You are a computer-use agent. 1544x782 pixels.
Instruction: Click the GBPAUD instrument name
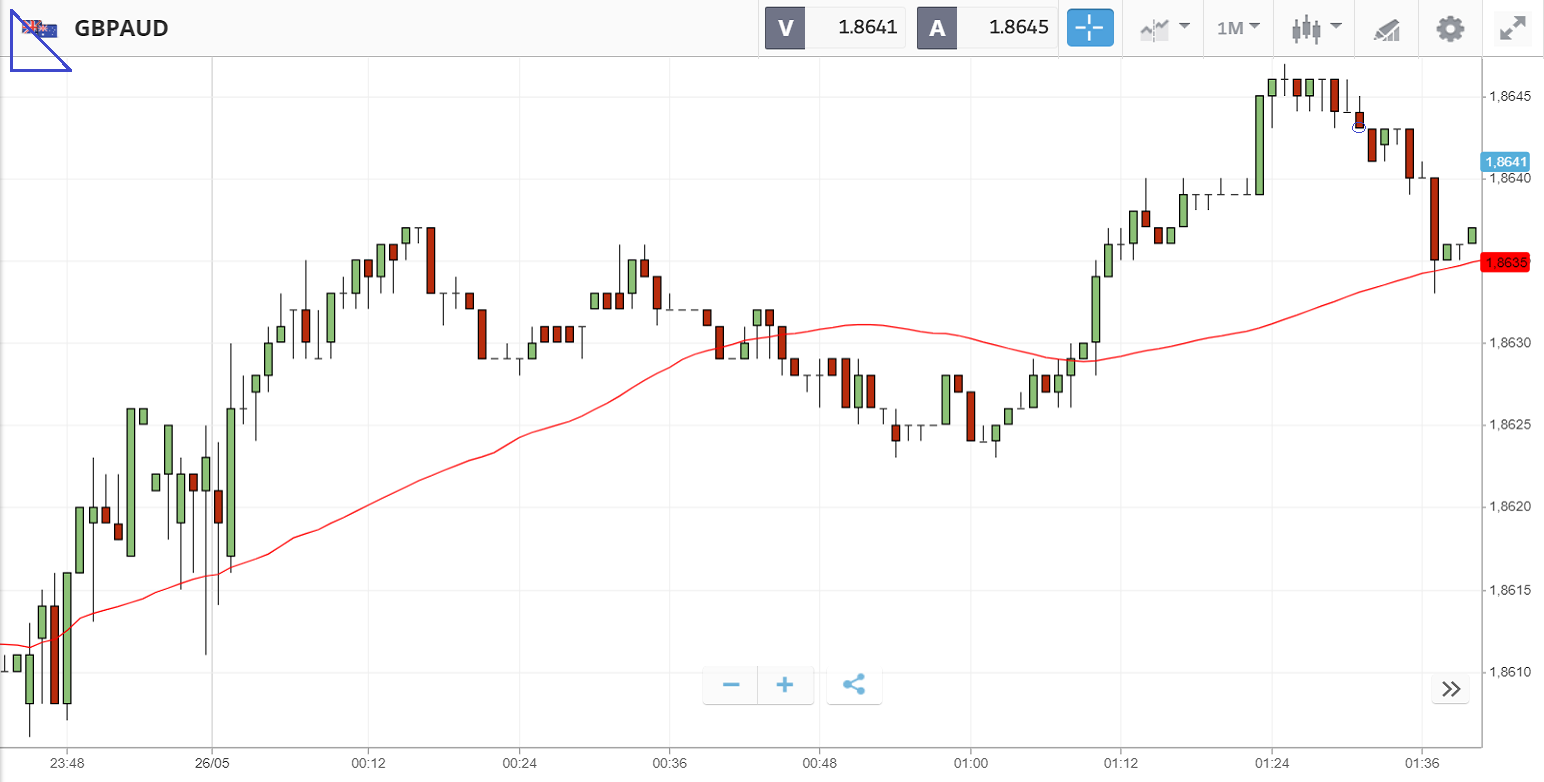click(121, 28)
